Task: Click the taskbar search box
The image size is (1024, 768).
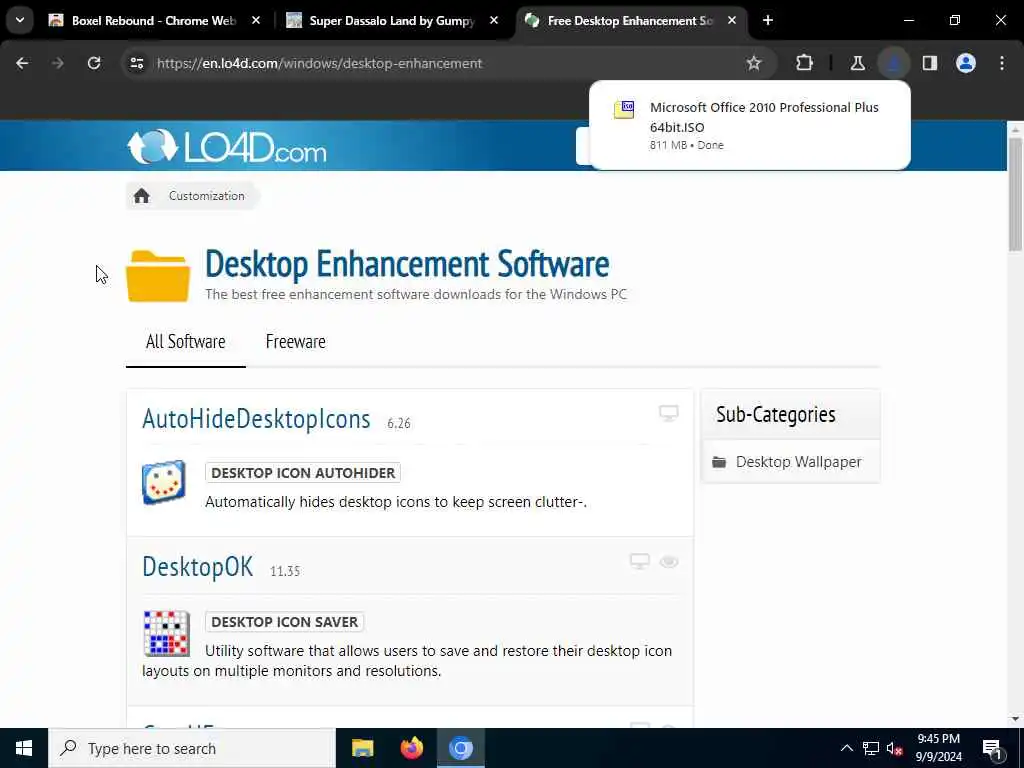Action: coord(192,748)
